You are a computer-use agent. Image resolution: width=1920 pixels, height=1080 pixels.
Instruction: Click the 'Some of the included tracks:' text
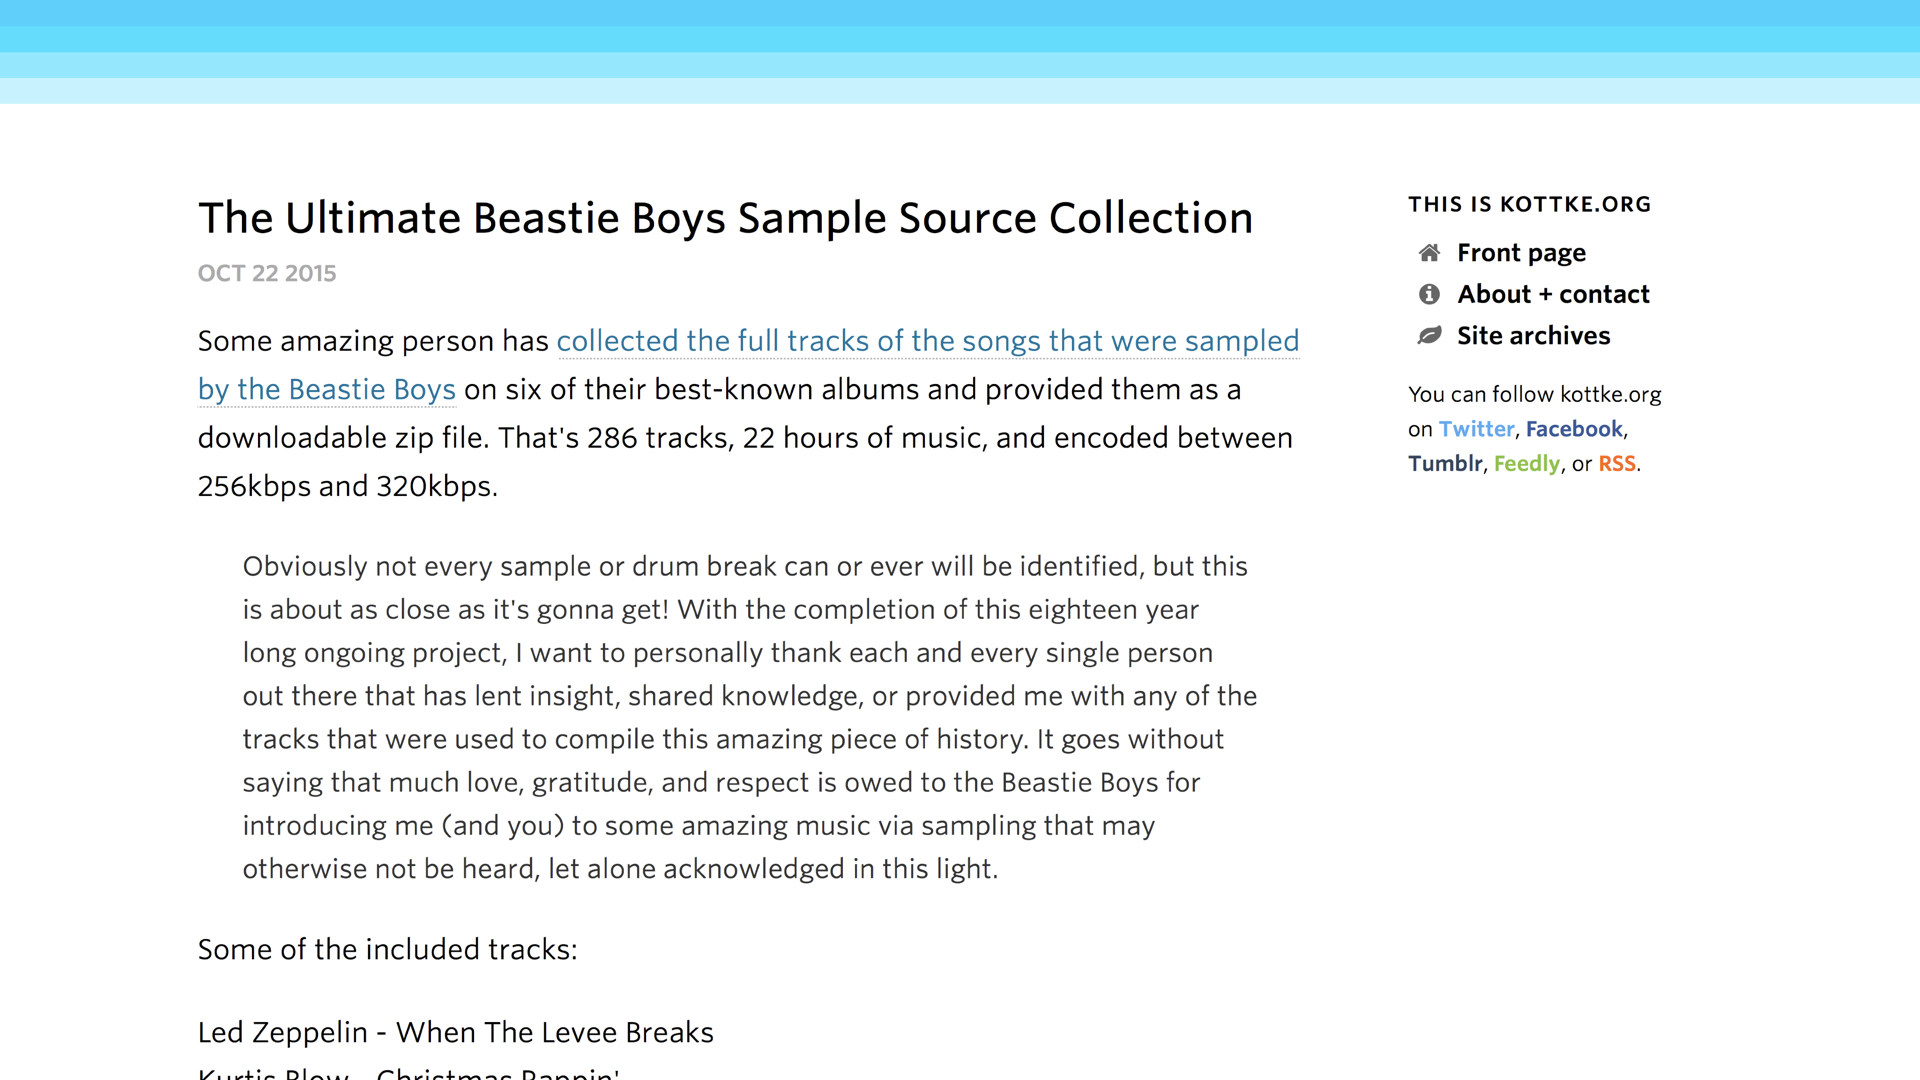pos(388,949)
